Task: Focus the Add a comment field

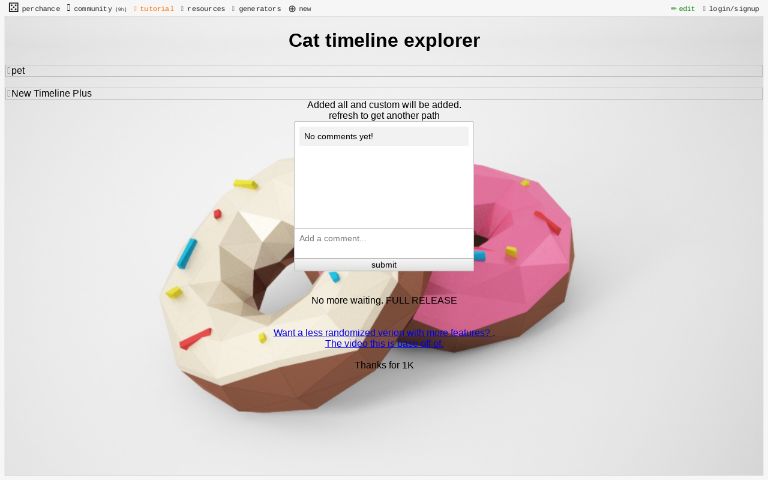Action: pyautogui.click(x=384, y=243)
